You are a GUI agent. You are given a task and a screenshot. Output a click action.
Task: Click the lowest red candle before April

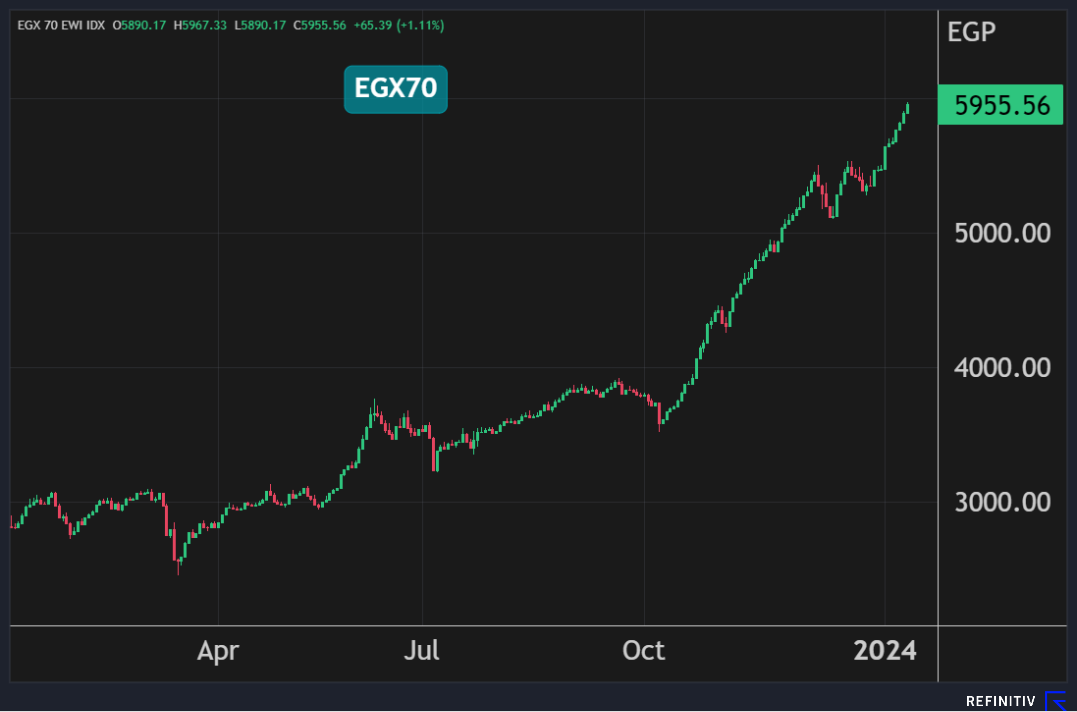pyautogui.click(x=178, y=562)
